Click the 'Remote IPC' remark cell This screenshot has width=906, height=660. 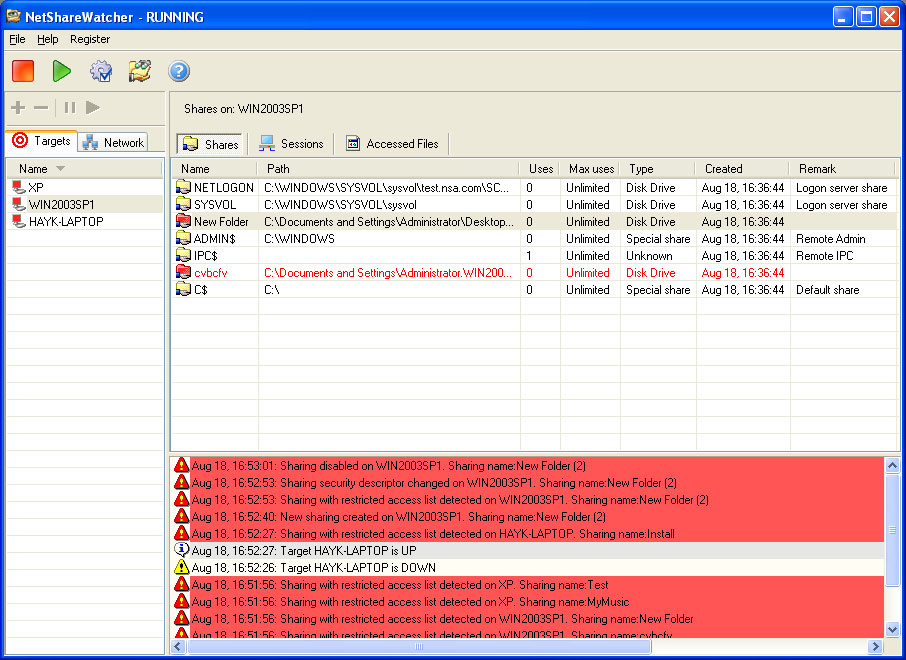tap(825, 255)
